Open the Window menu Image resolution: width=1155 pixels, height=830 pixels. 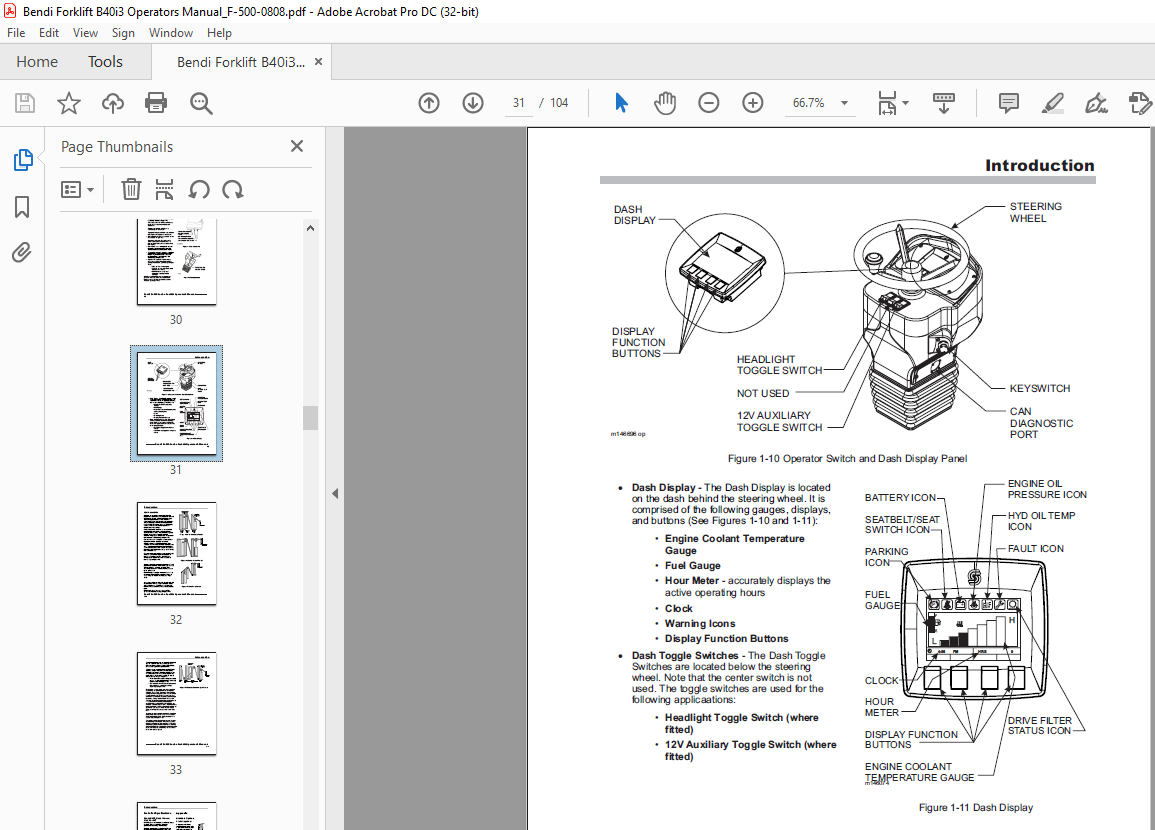[x=171, y=33]
